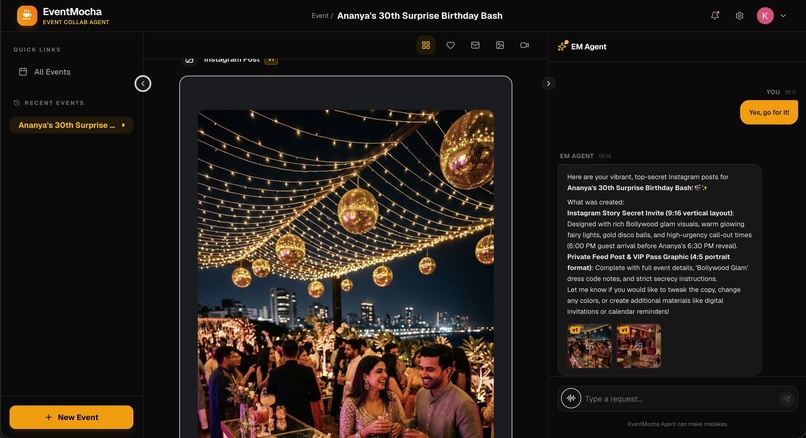Click the Recent Events clock icon
The height and width of the screenshot is (438, 806).
(16, 103)
